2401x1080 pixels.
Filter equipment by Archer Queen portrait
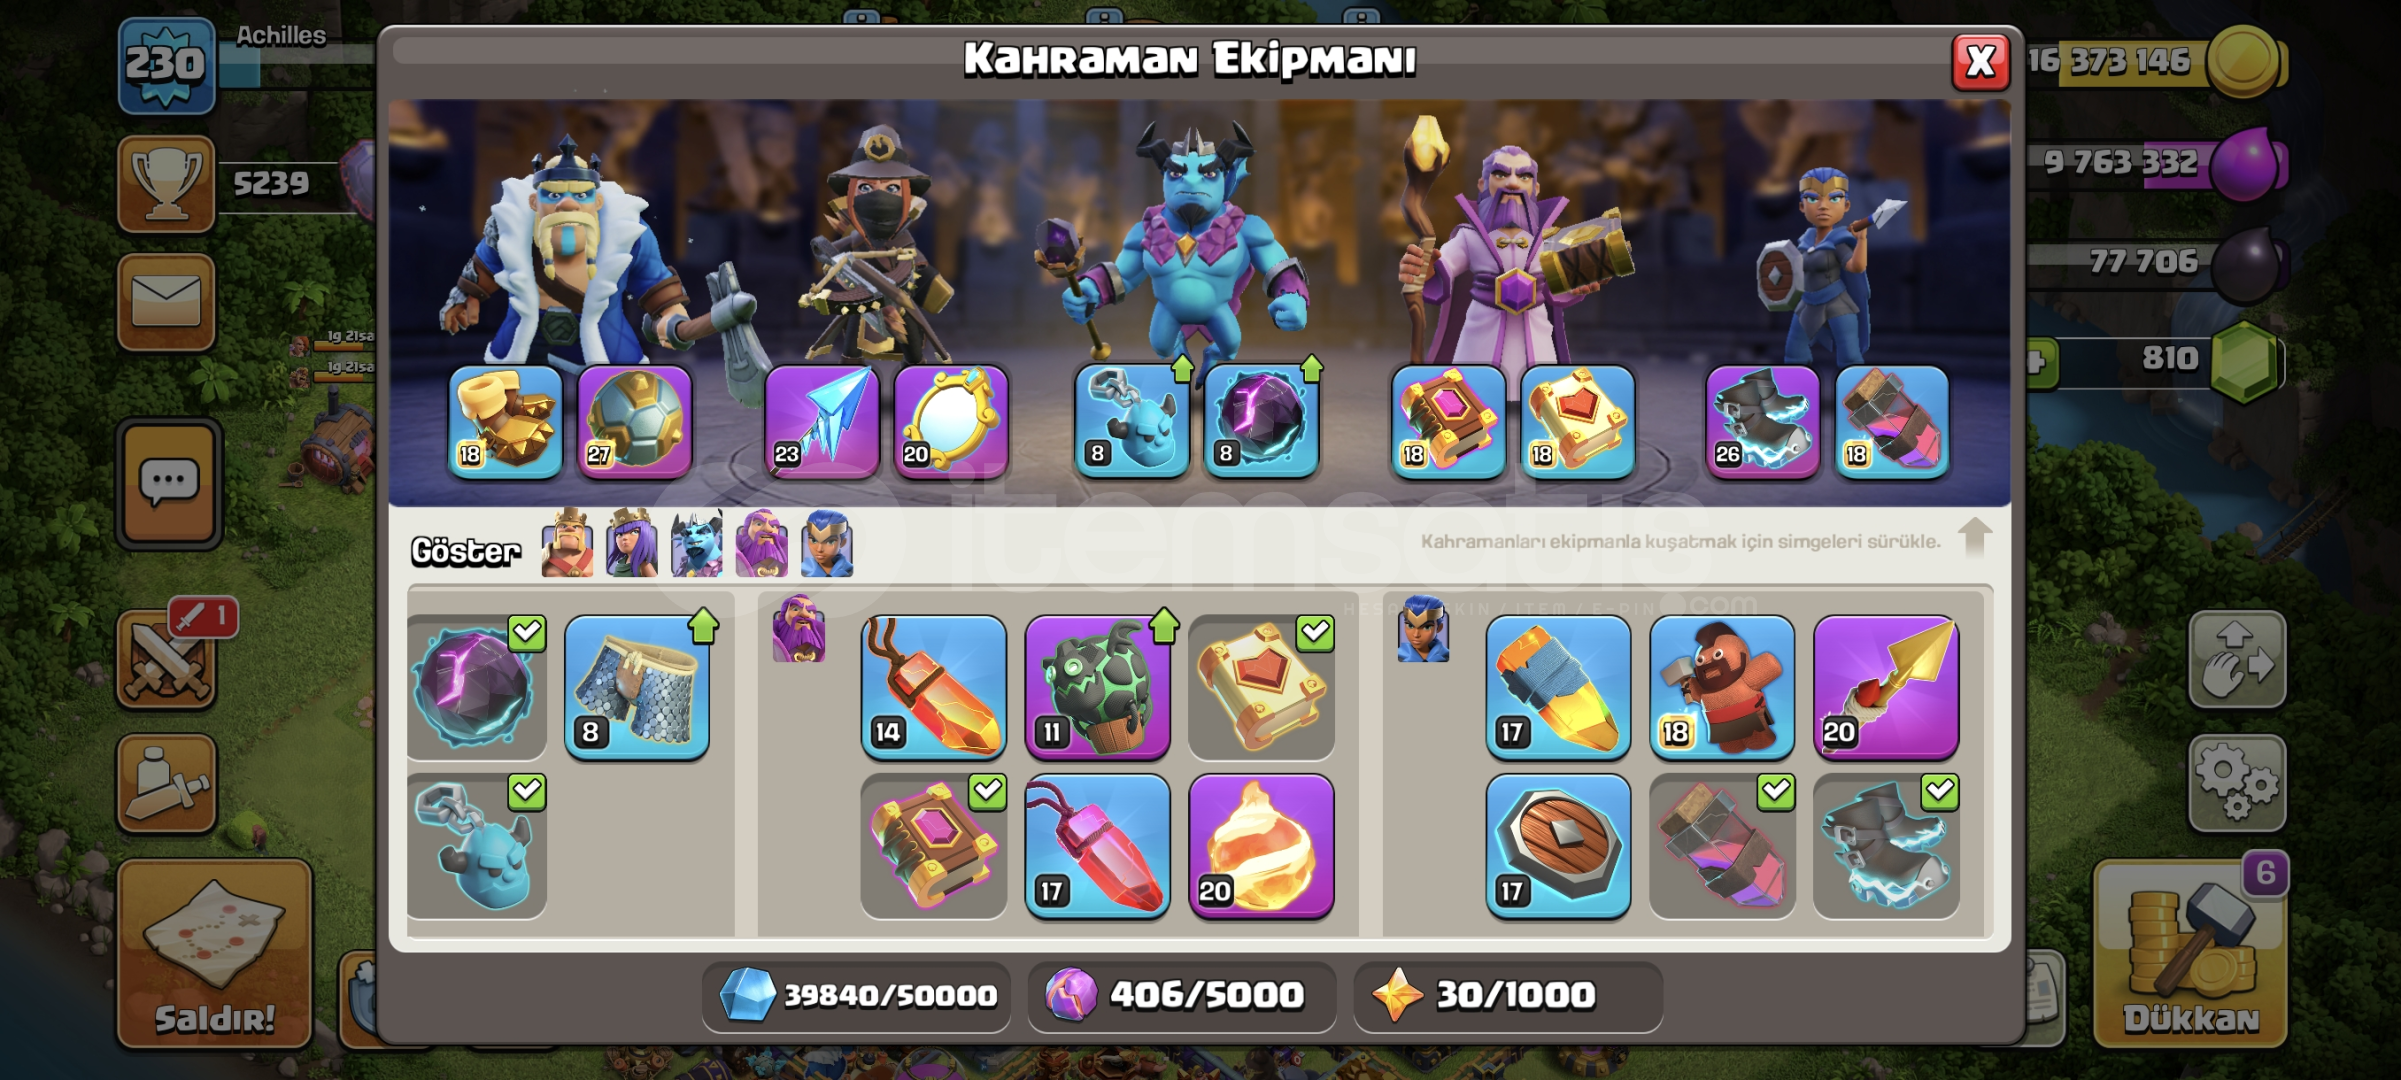[x=632, y=543]
